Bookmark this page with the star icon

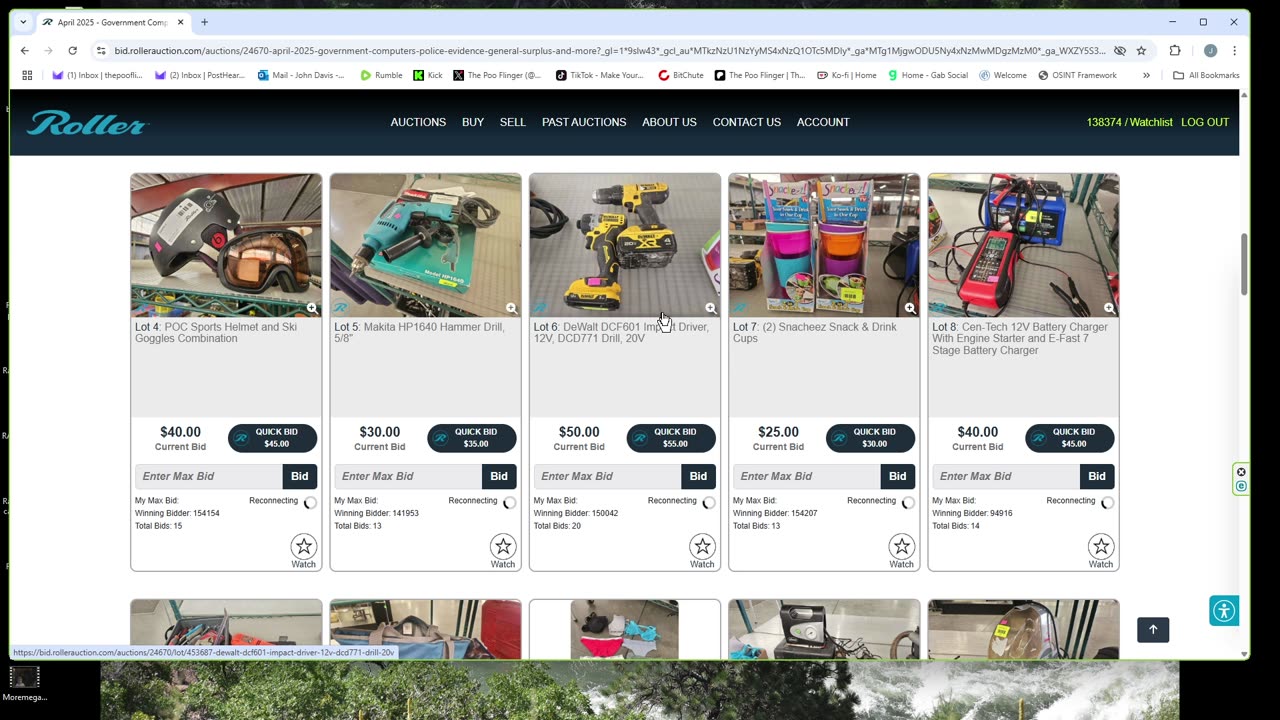coord(1141,50)
